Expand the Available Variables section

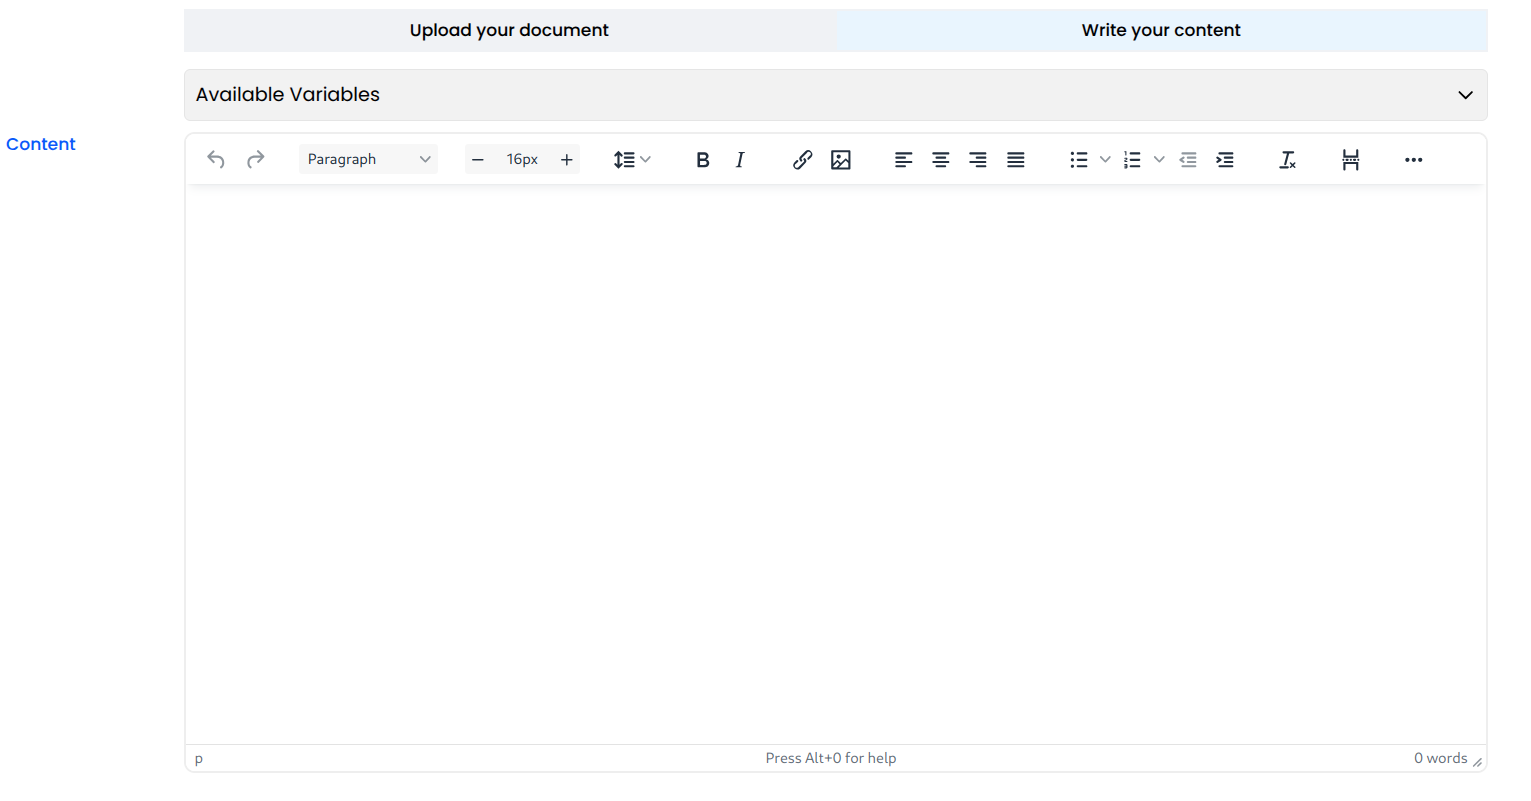[1465, 94]
